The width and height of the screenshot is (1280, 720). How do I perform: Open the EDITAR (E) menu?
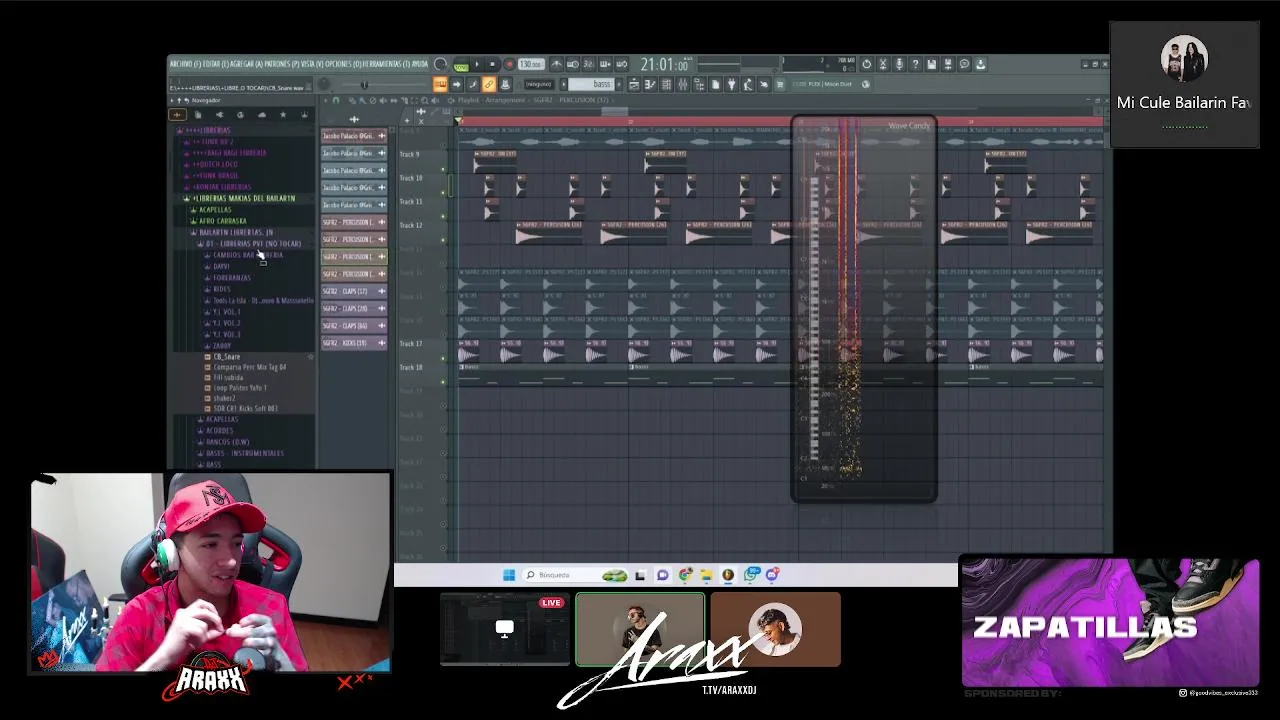tap(216, 64)
